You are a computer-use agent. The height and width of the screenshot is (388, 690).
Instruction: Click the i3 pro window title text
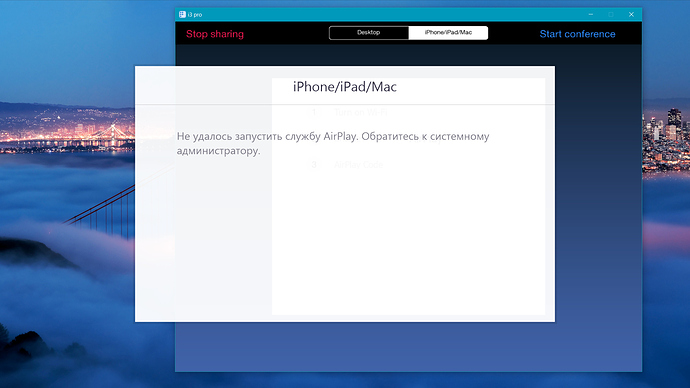[195, 15]
